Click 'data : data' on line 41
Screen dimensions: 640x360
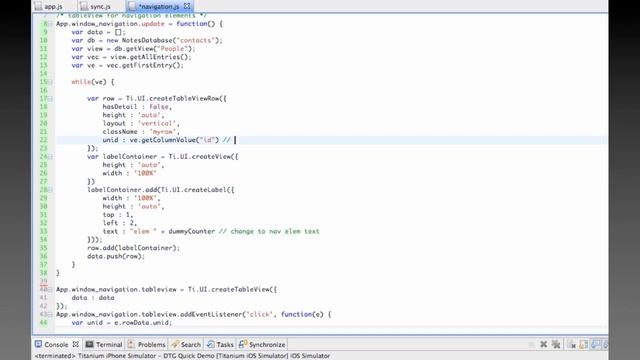[x=93, y=298]
